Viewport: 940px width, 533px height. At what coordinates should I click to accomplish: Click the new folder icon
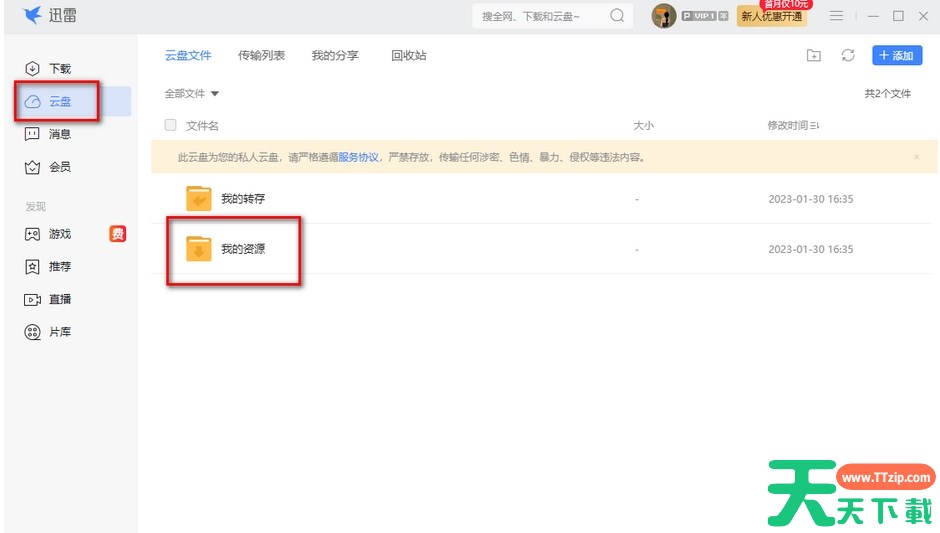814,56
